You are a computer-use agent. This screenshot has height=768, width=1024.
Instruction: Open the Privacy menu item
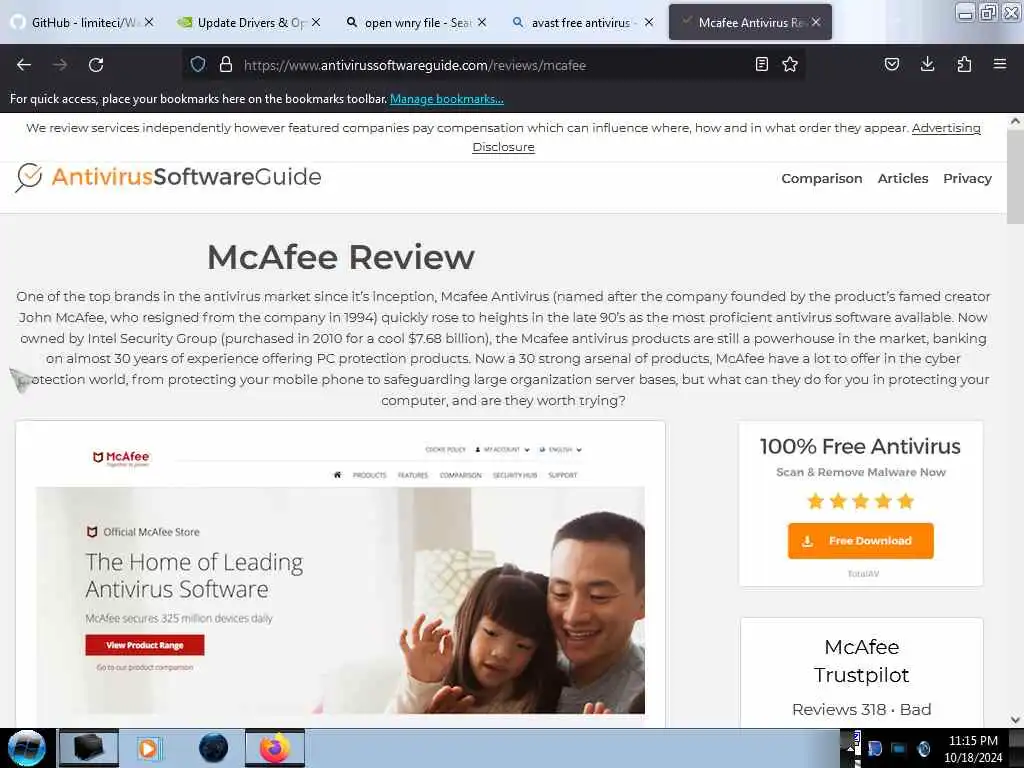pos(967,178)
